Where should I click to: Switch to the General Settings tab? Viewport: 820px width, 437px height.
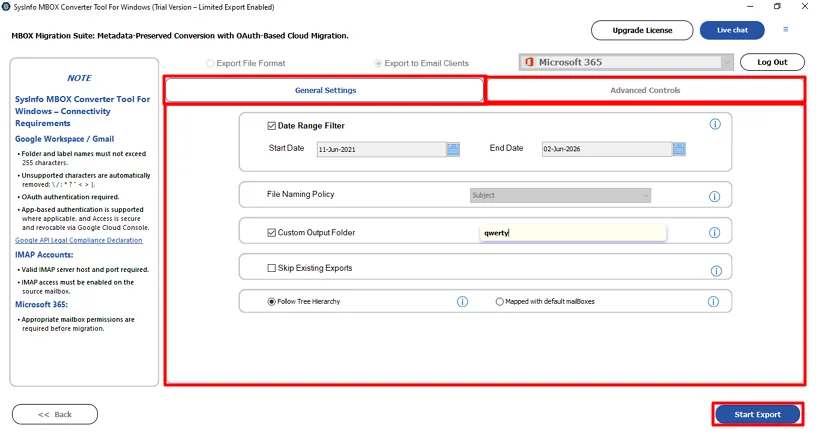click(x=325, y=90)
